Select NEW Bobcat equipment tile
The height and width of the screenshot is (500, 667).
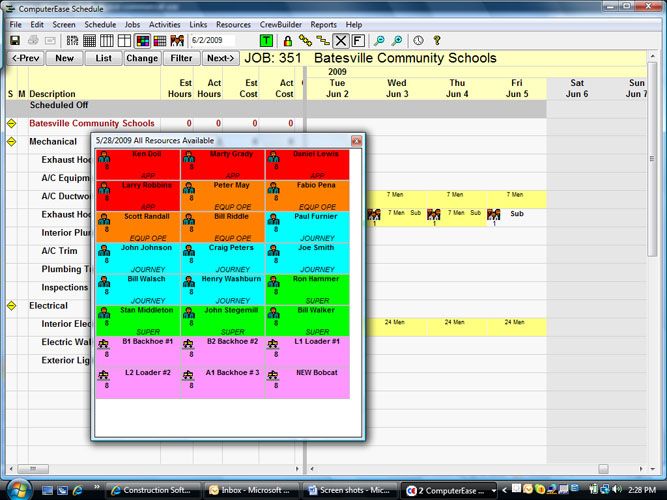click(x=307, y=383)
